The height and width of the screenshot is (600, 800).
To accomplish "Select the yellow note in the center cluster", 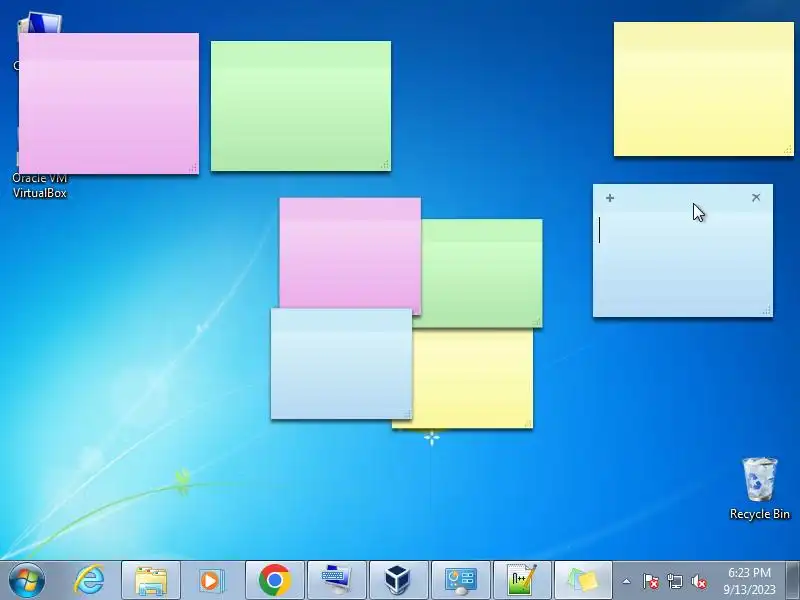I will 473,378.
